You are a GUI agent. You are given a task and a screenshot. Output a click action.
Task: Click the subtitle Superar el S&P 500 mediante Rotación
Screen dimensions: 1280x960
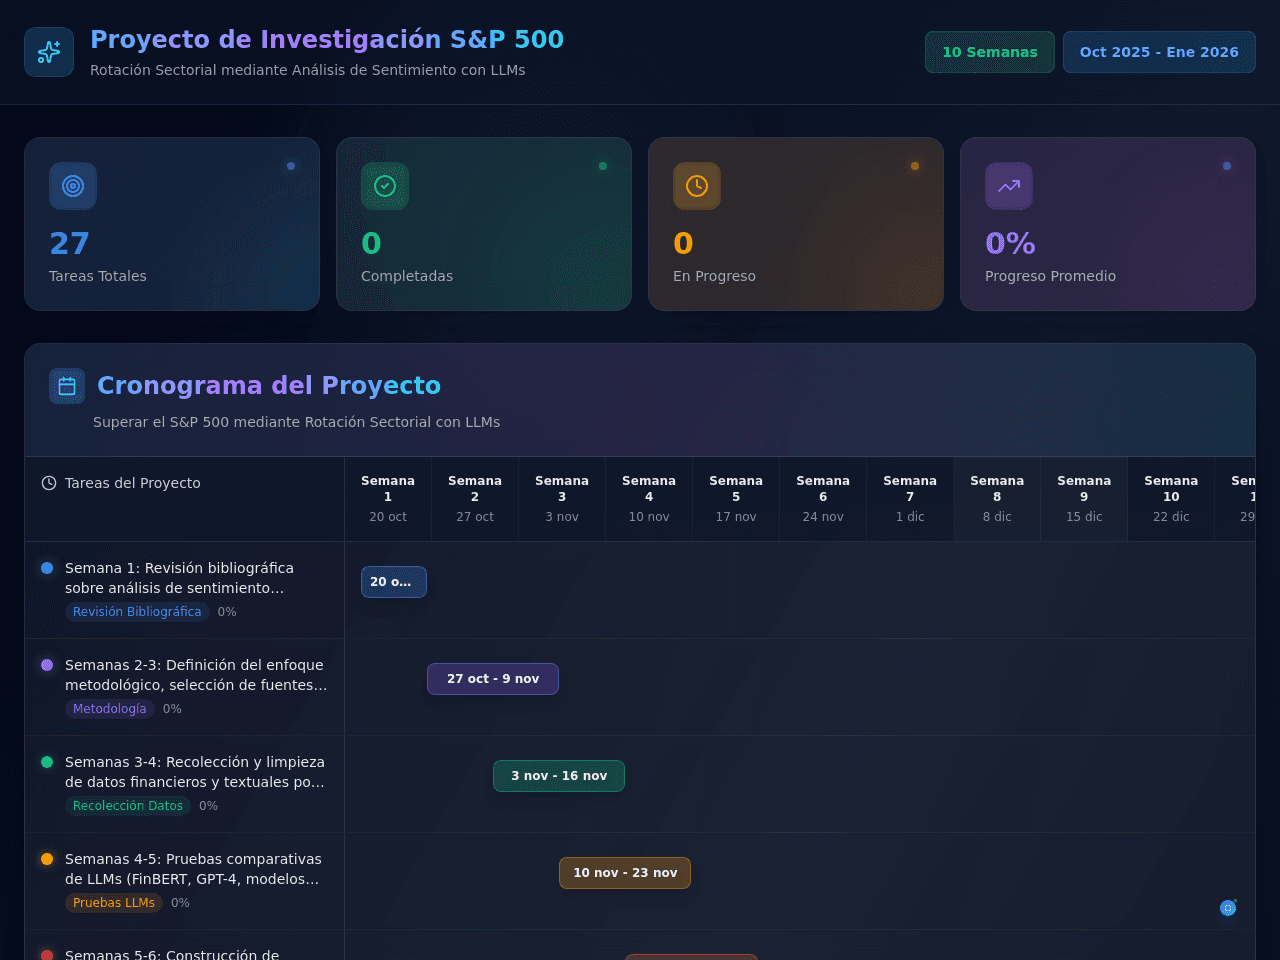click(x=296, y=422)
